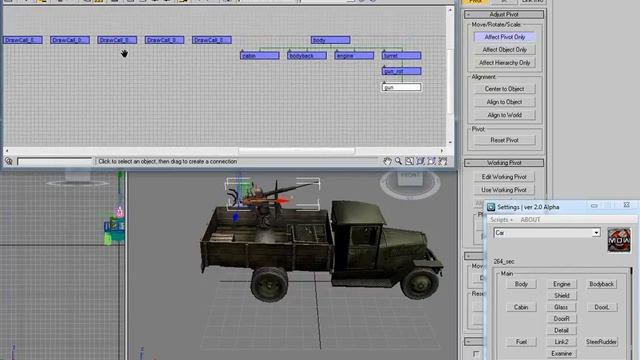The width and height of the screenshot is (640, 360).
Task: Collapse the Working Pivot rollout
Action: [x=504, y=163]
